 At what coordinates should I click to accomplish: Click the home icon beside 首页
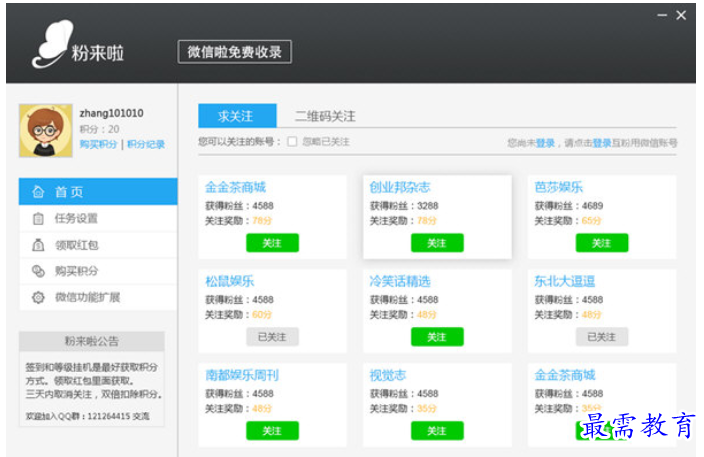click(38, 192)
